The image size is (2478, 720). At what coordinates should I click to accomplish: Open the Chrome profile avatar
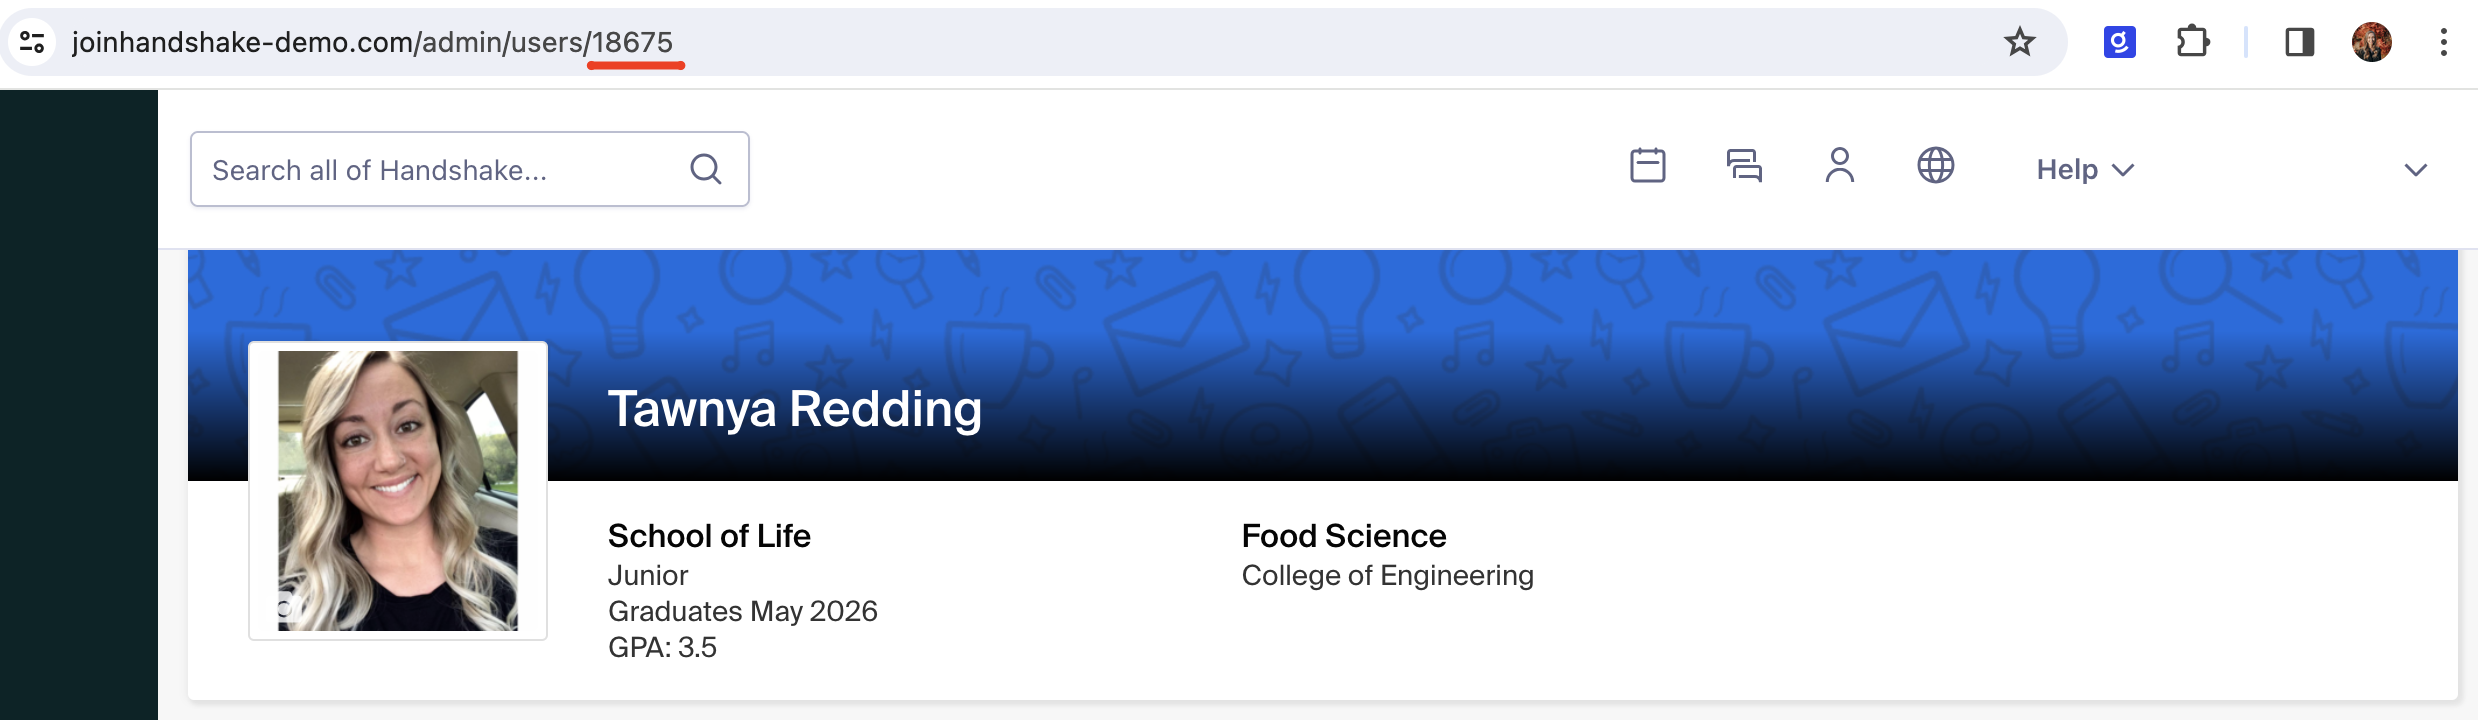tap(2371, 42)
